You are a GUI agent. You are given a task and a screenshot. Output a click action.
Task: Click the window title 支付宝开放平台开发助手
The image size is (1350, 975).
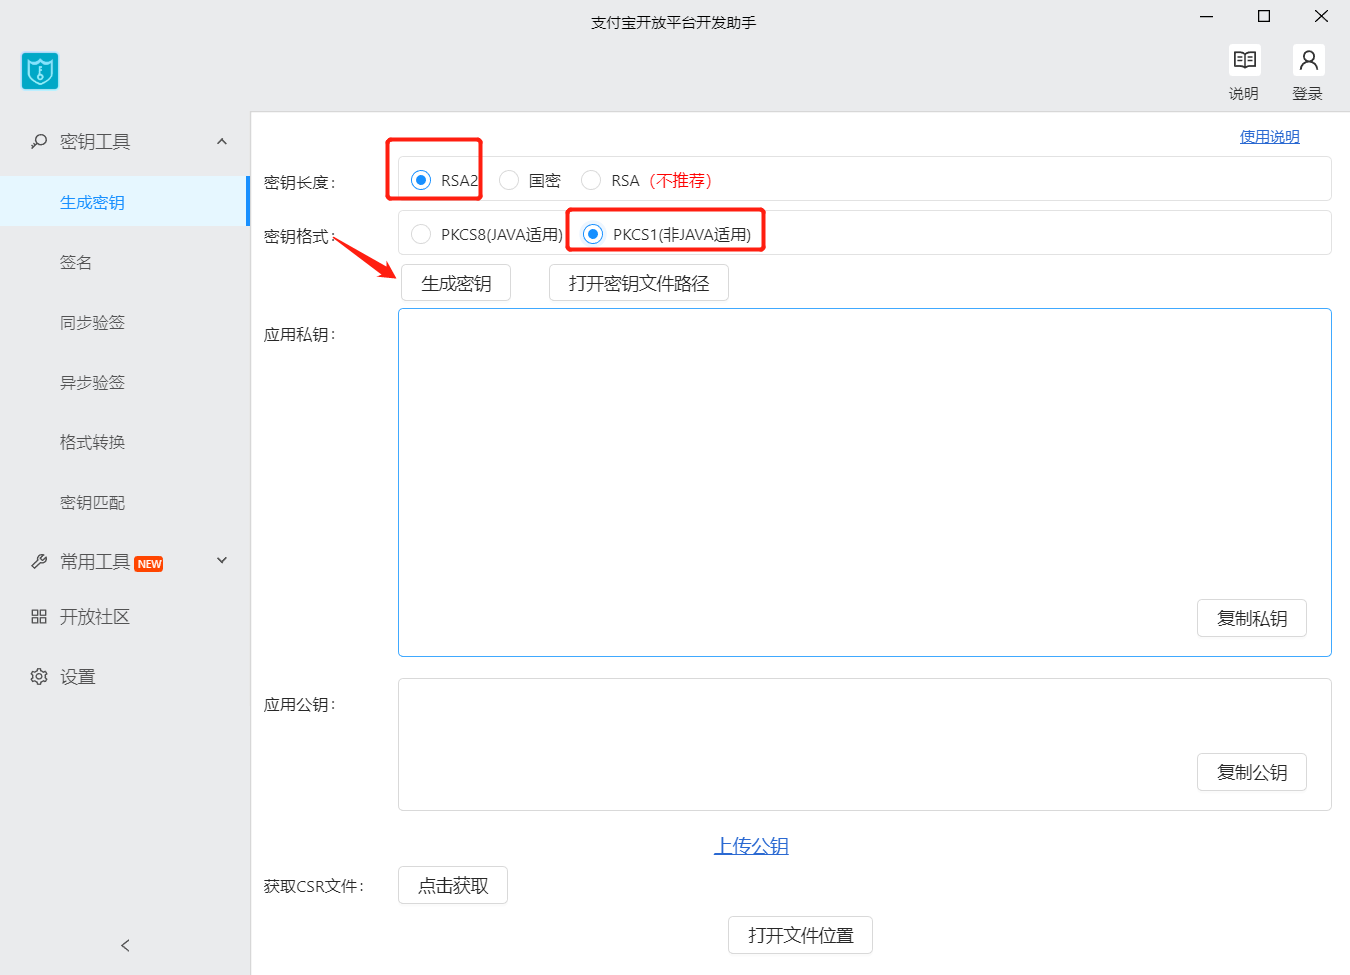click(674, 22)
